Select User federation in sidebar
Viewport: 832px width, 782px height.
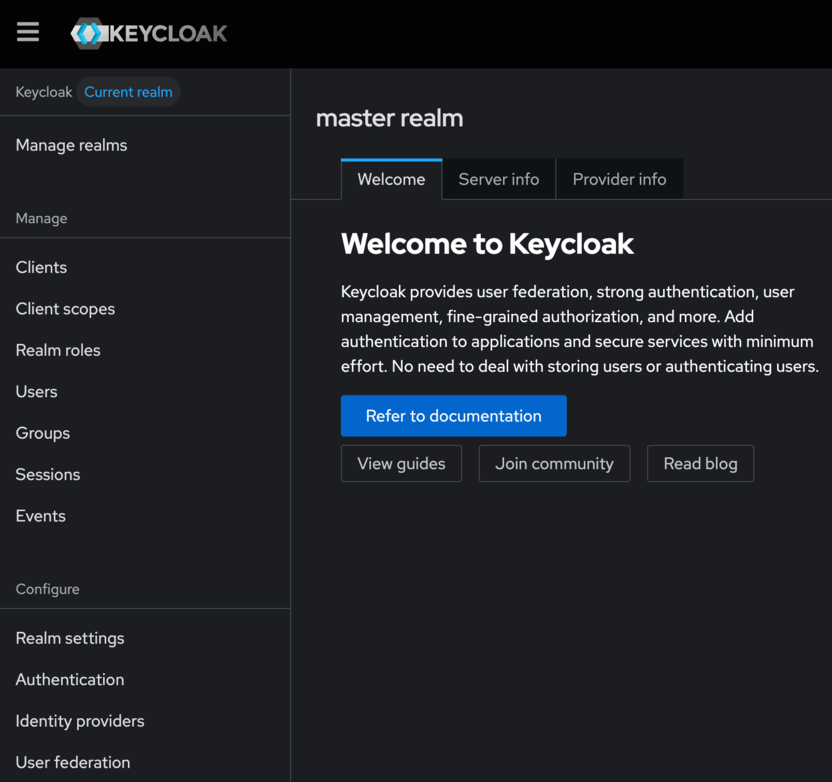coord(73,762)
